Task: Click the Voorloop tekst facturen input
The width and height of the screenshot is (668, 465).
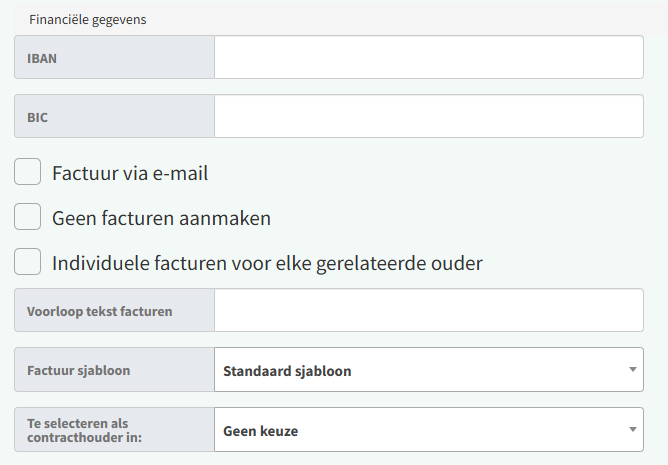Action: click(x=428, y=311)
